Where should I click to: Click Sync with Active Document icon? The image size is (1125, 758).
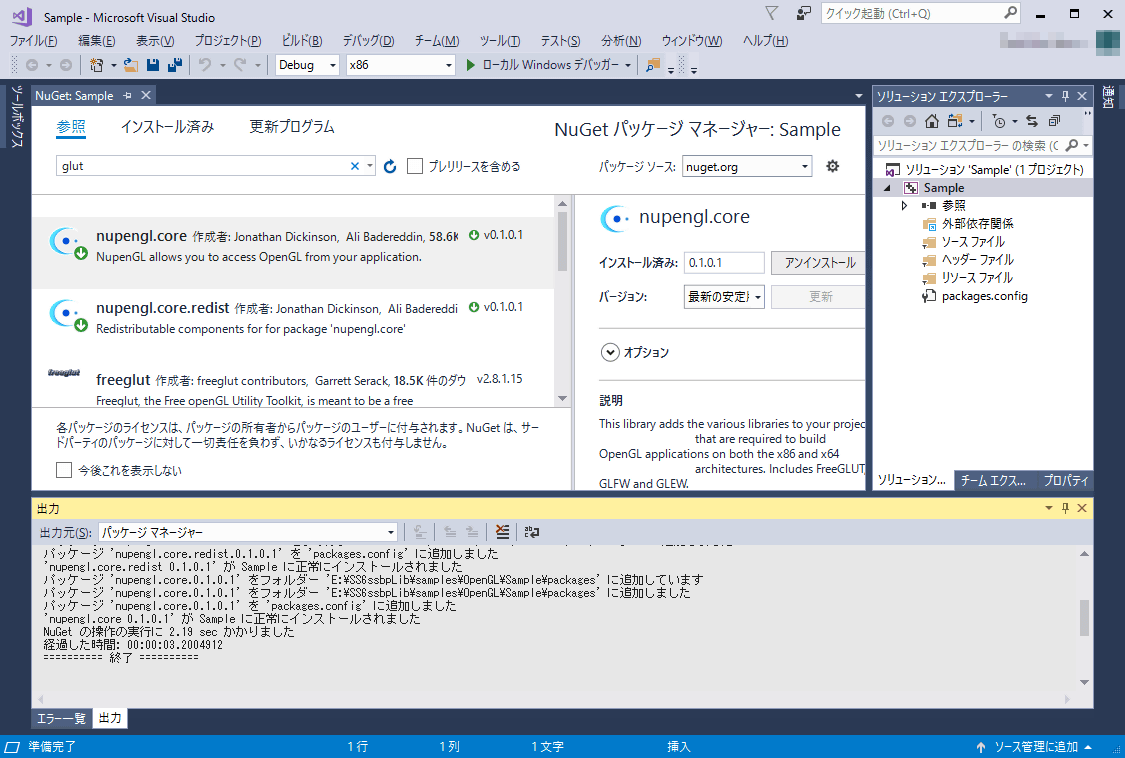click(1032, 121)
